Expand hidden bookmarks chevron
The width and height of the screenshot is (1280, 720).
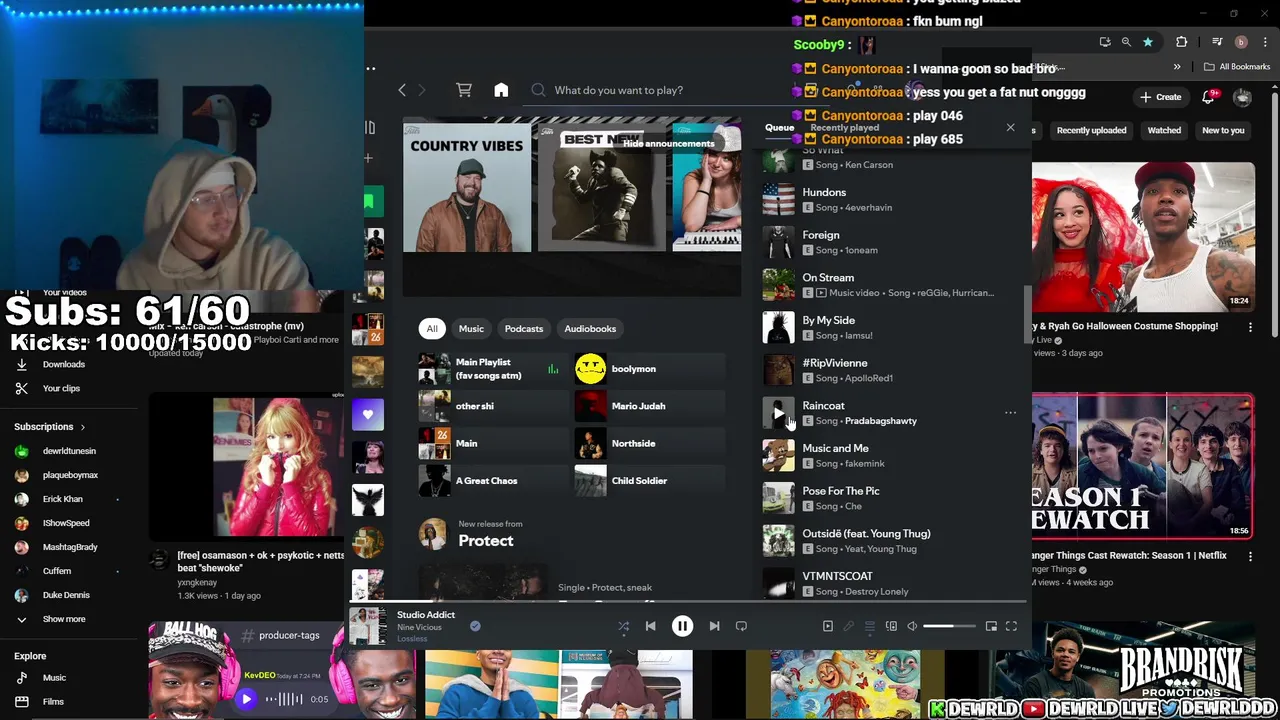tap(1177, 67)
